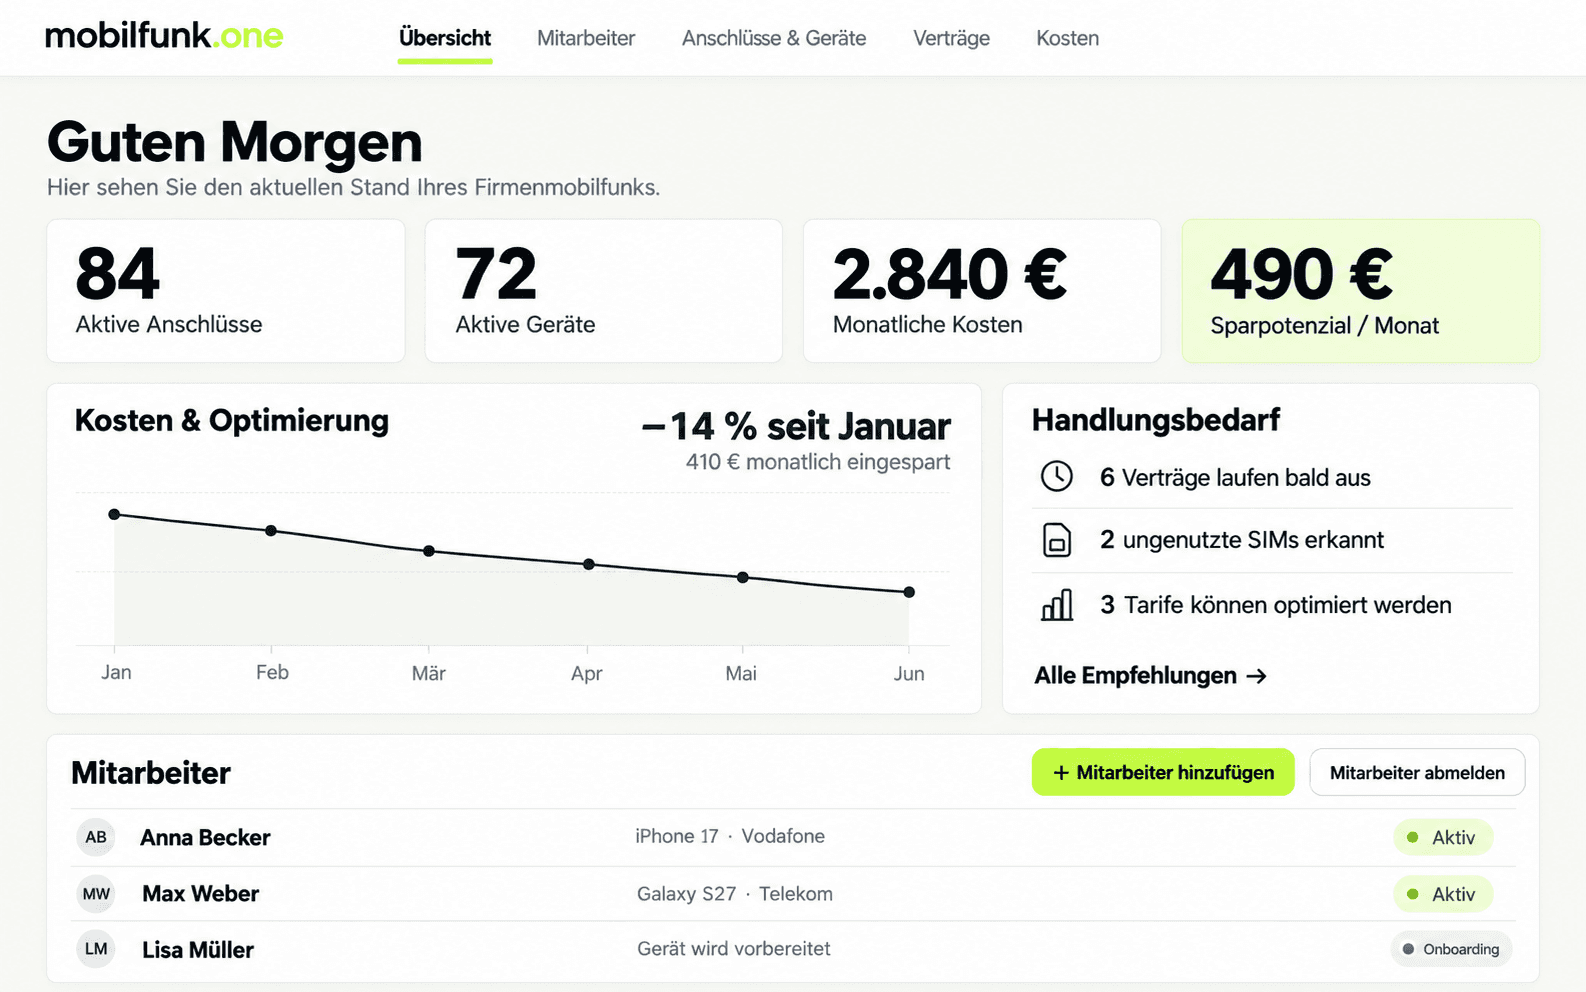Image resolution: width=1586 pixels, height=992 pixels.
Task: Select the Feb data point on the chart
Action: [x=271, y=530]
